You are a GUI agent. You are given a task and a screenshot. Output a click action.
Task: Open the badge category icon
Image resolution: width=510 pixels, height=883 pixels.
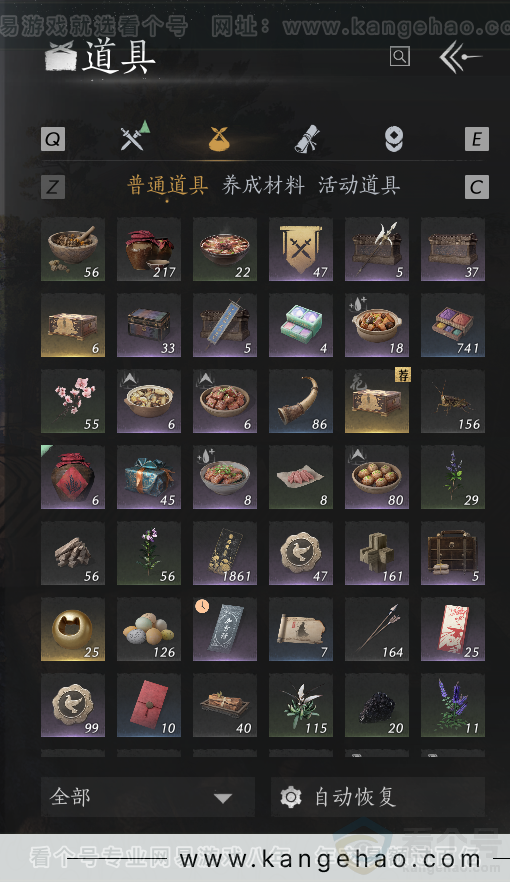pyautogui.click(x=393, y=139)
